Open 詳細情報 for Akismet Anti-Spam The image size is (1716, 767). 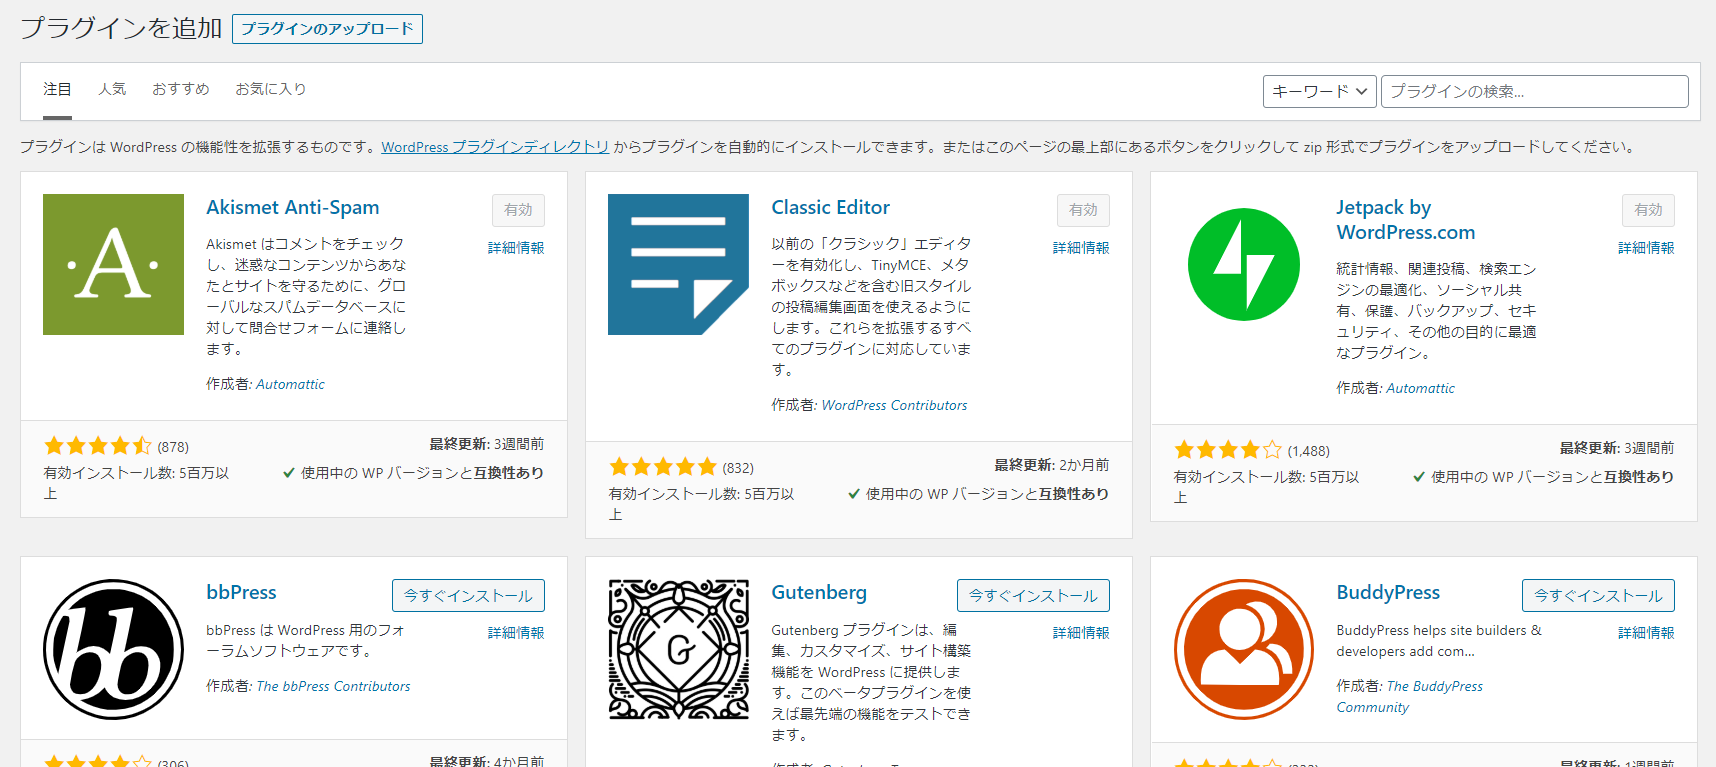pos(516,248)
